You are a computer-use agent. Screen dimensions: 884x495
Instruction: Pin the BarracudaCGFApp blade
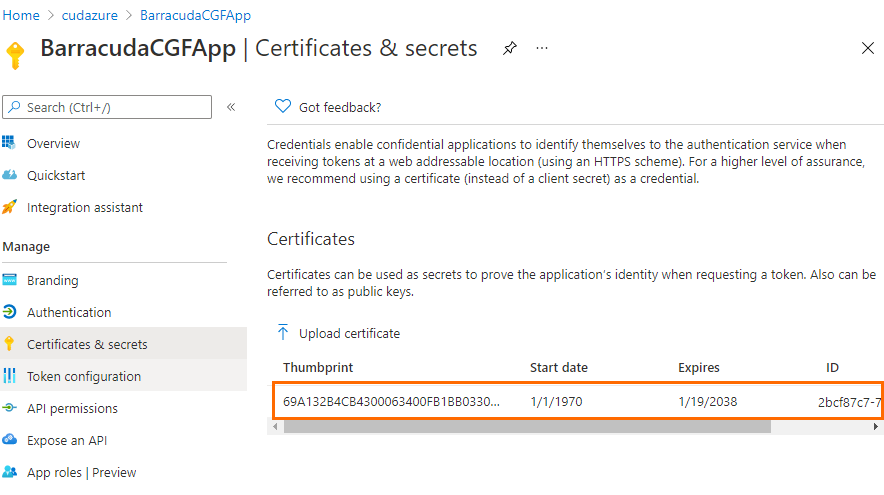[510, 48]
